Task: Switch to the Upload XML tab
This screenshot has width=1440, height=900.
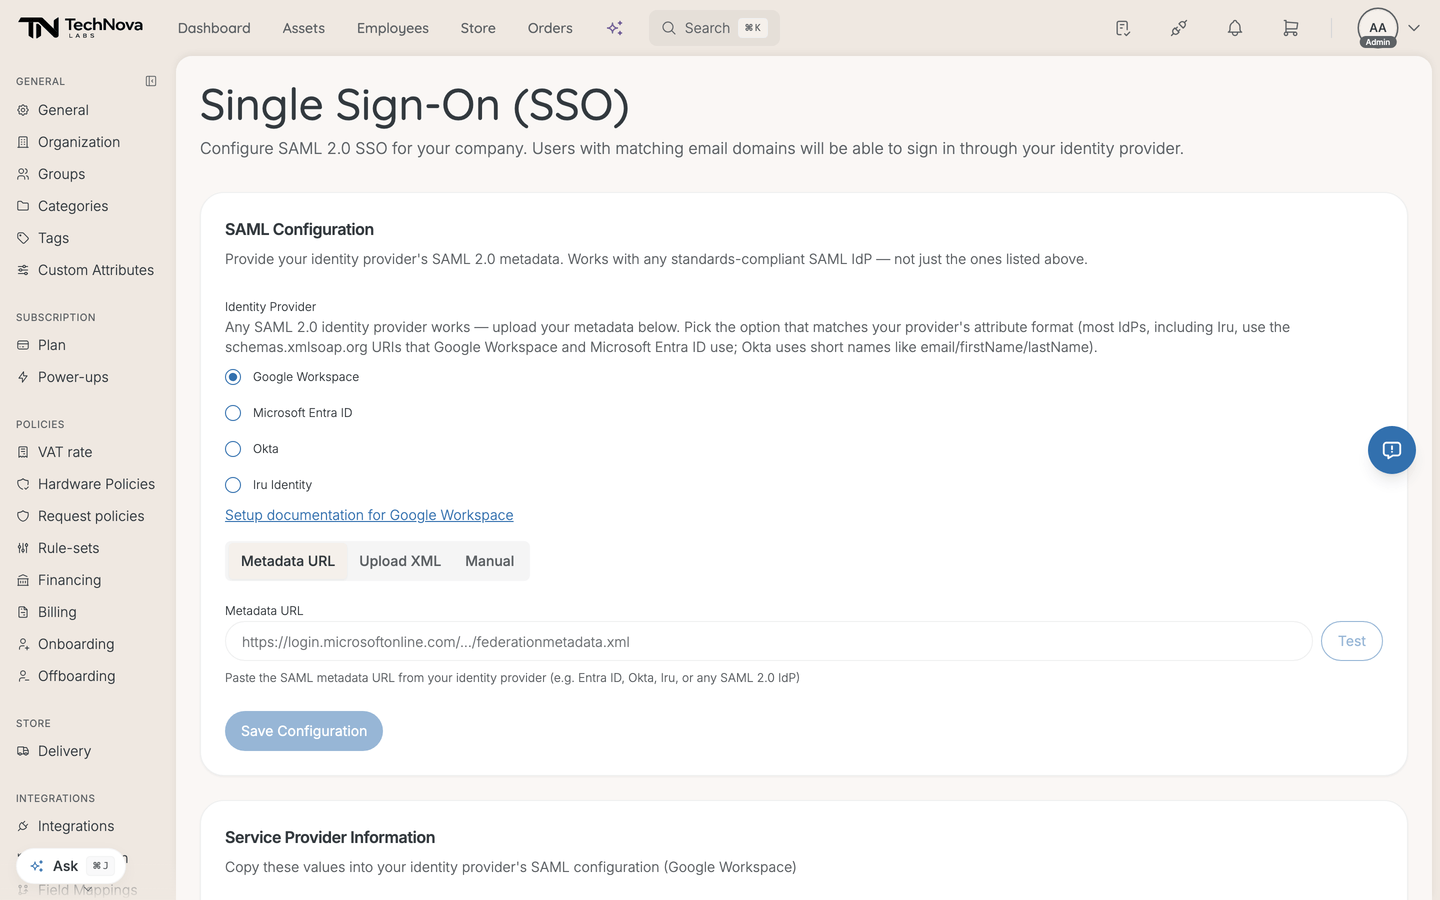Action: [x=400, y=561]
